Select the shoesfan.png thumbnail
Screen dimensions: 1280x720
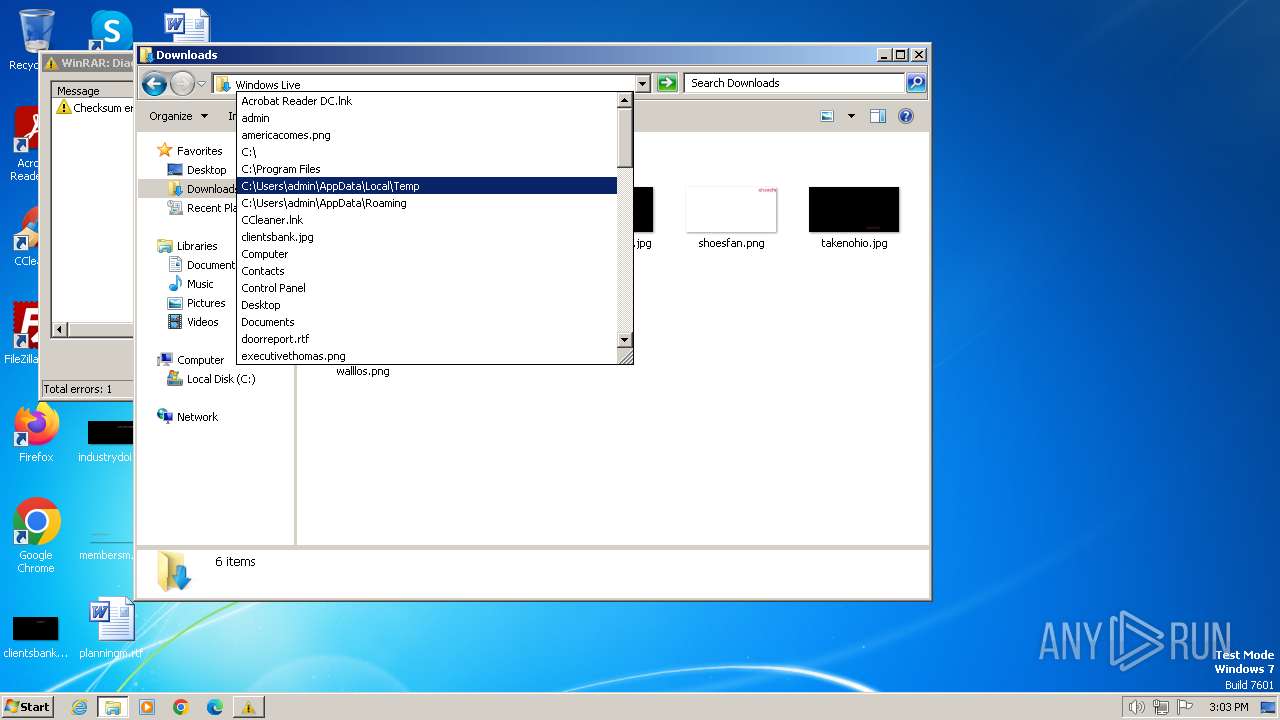[731, 209]
